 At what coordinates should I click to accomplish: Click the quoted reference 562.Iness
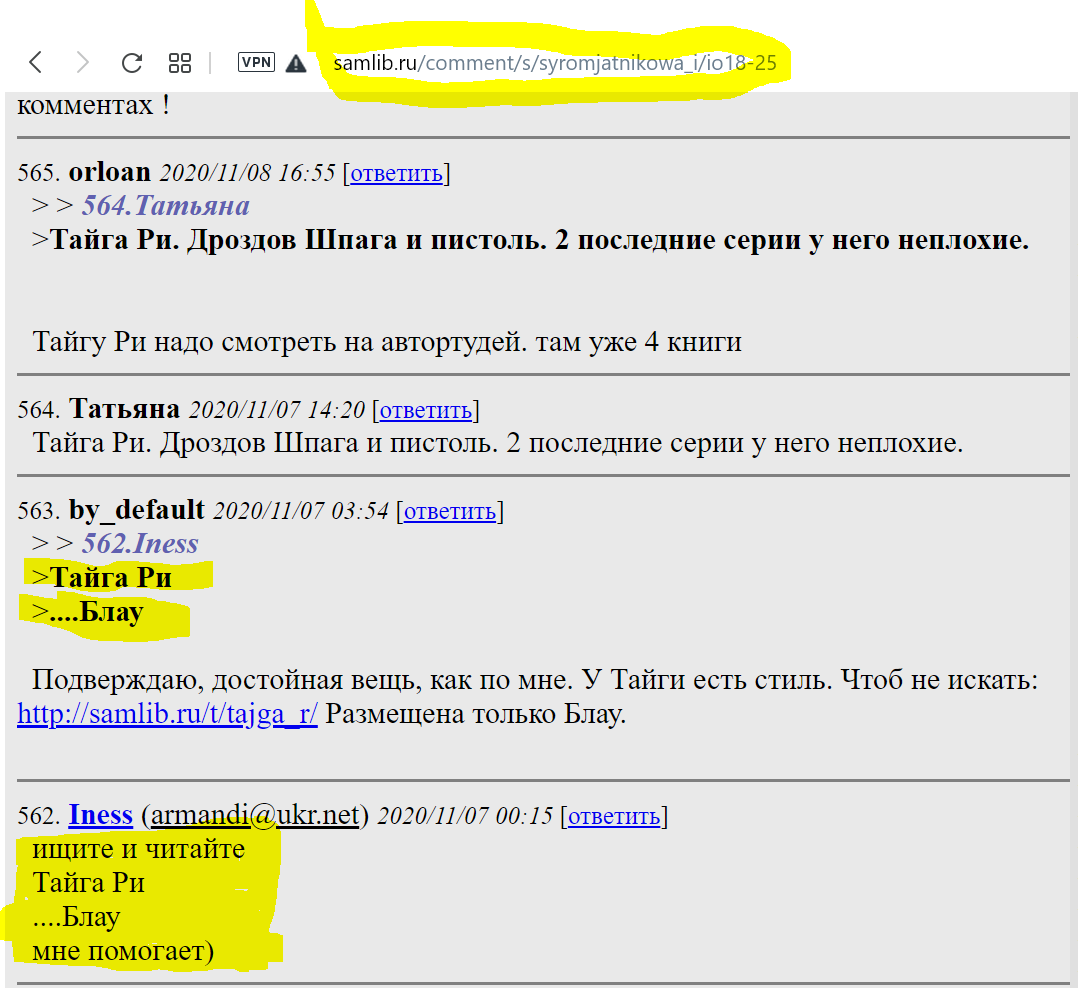pyautogui.click(x=140, y=544)
